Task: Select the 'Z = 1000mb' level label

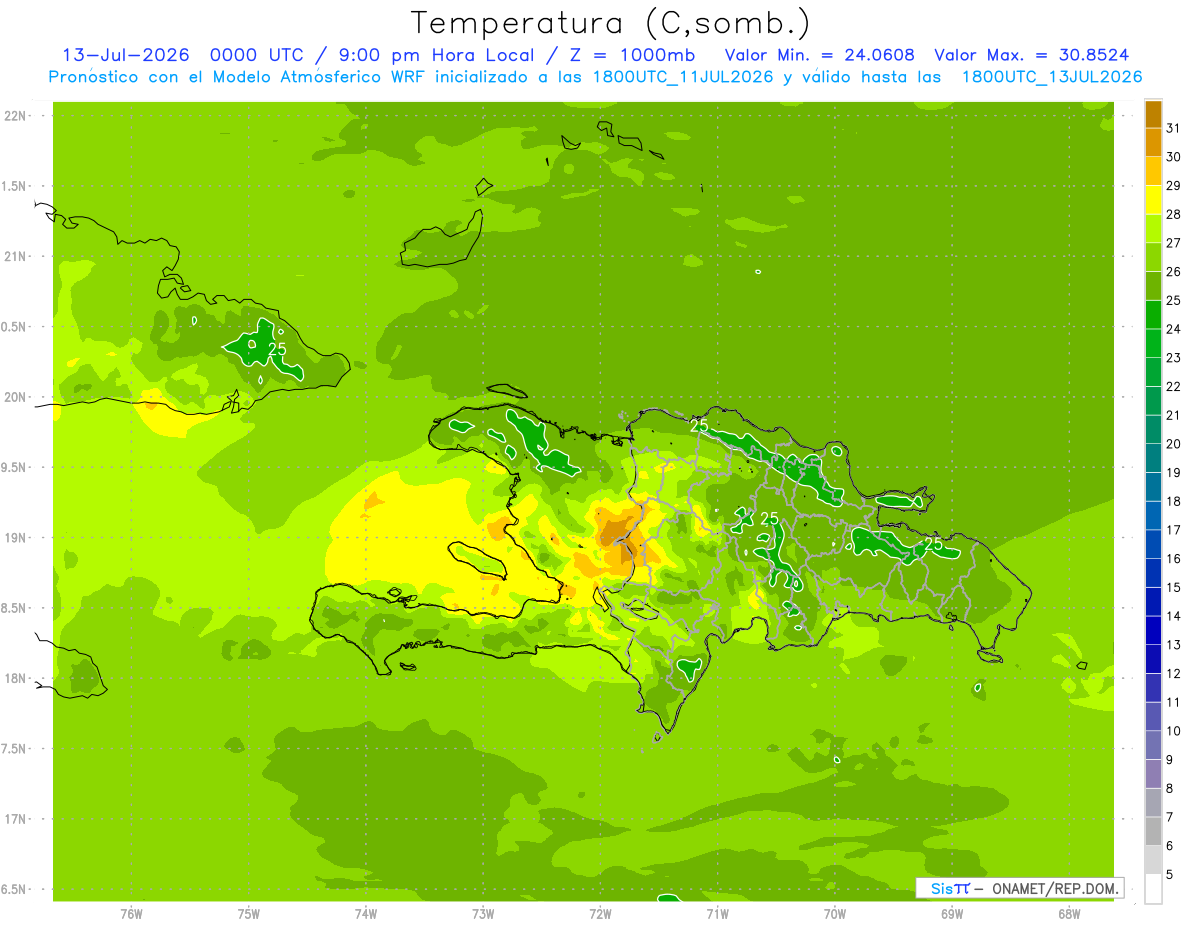Action: [x=634, y=55]
